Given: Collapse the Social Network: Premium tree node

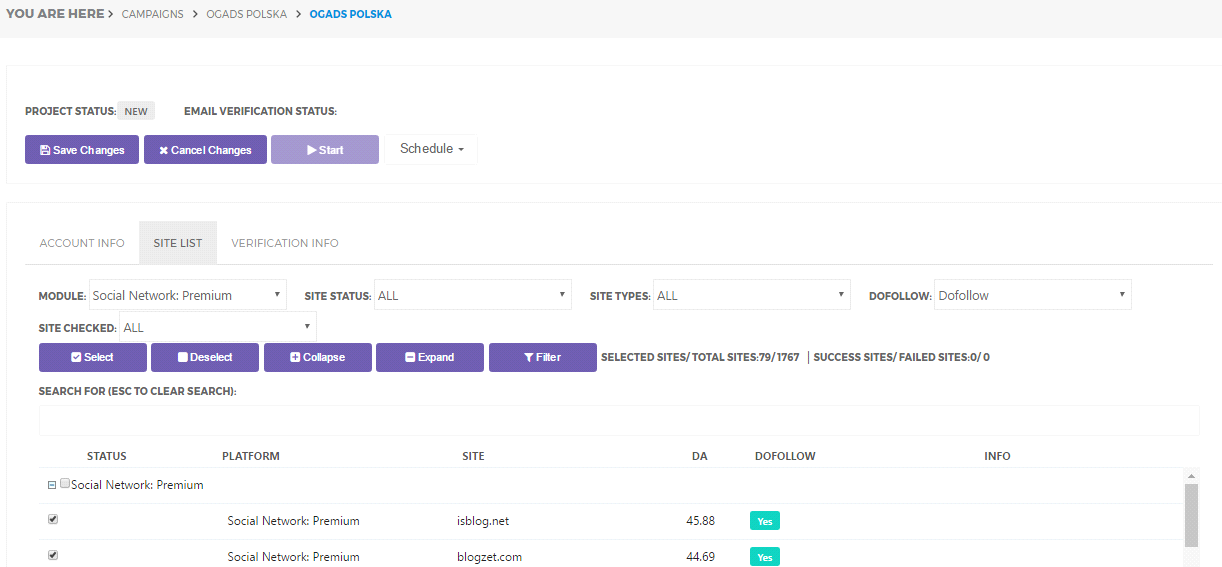Looking at the screenshot, I should pyautogui.click(x=52, y=485).
